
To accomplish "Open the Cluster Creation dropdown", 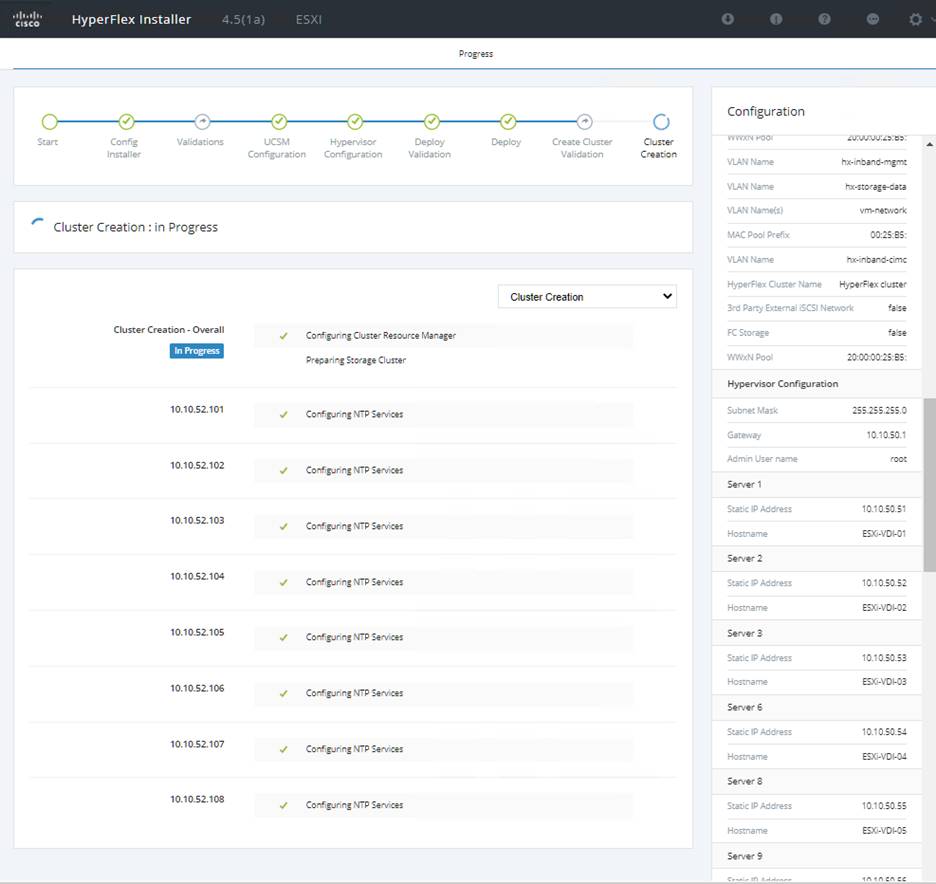I will 587,297.
